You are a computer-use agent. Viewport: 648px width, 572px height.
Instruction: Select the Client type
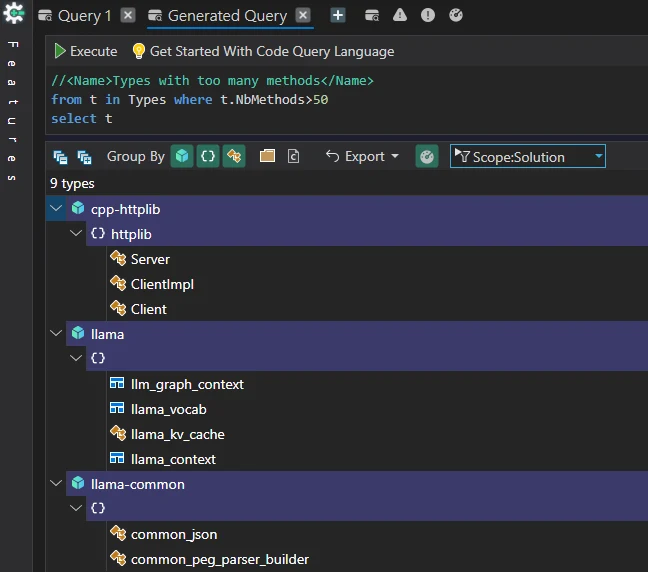tap(149, 309)
